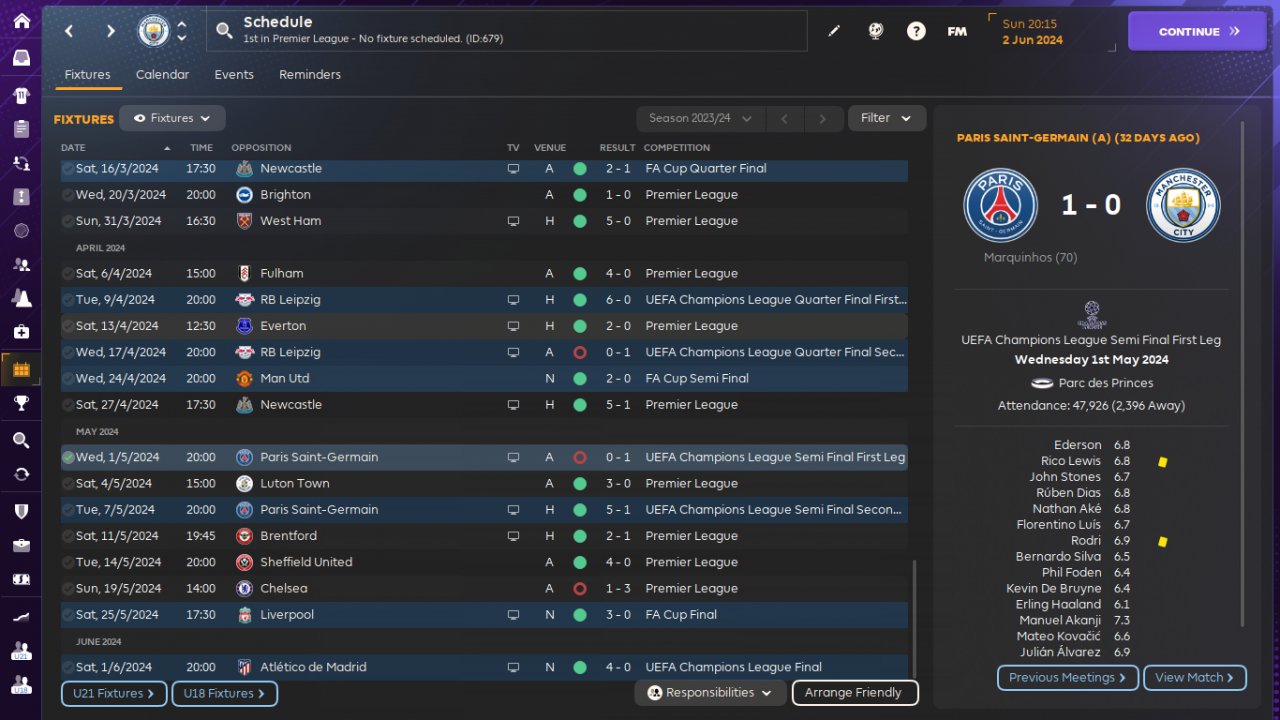Click the help question mark icon
This screenshot has width=1280, height=720.
pyautogui.click(x=916, y=31)
